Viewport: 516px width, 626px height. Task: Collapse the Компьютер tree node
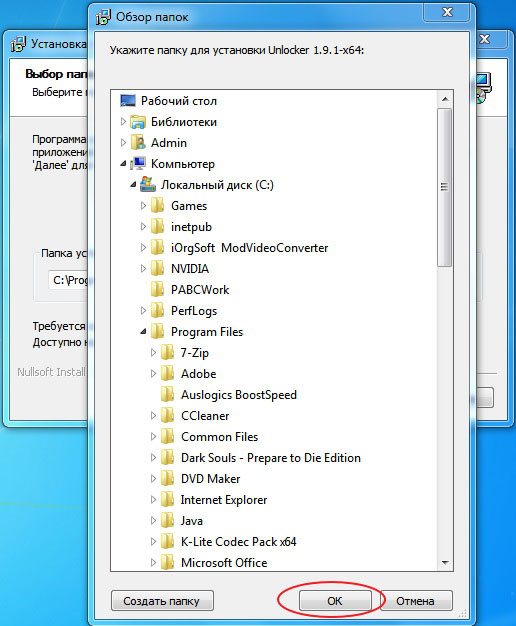pos(123,163)
